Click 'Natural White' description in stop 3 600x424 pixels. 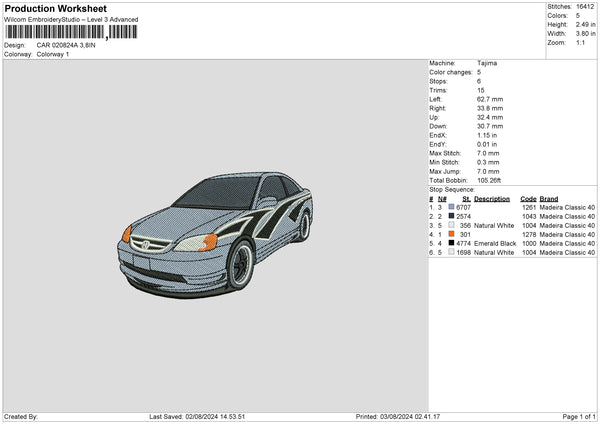(494, 225)
